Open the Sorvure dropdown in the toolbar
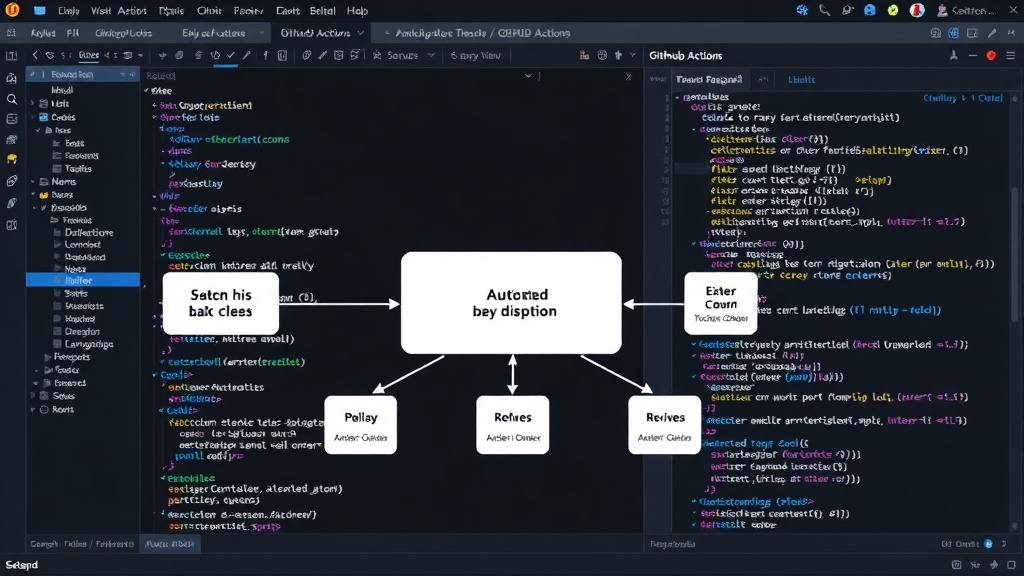This screenshot has height=576, width=1024. coord(403,56)
